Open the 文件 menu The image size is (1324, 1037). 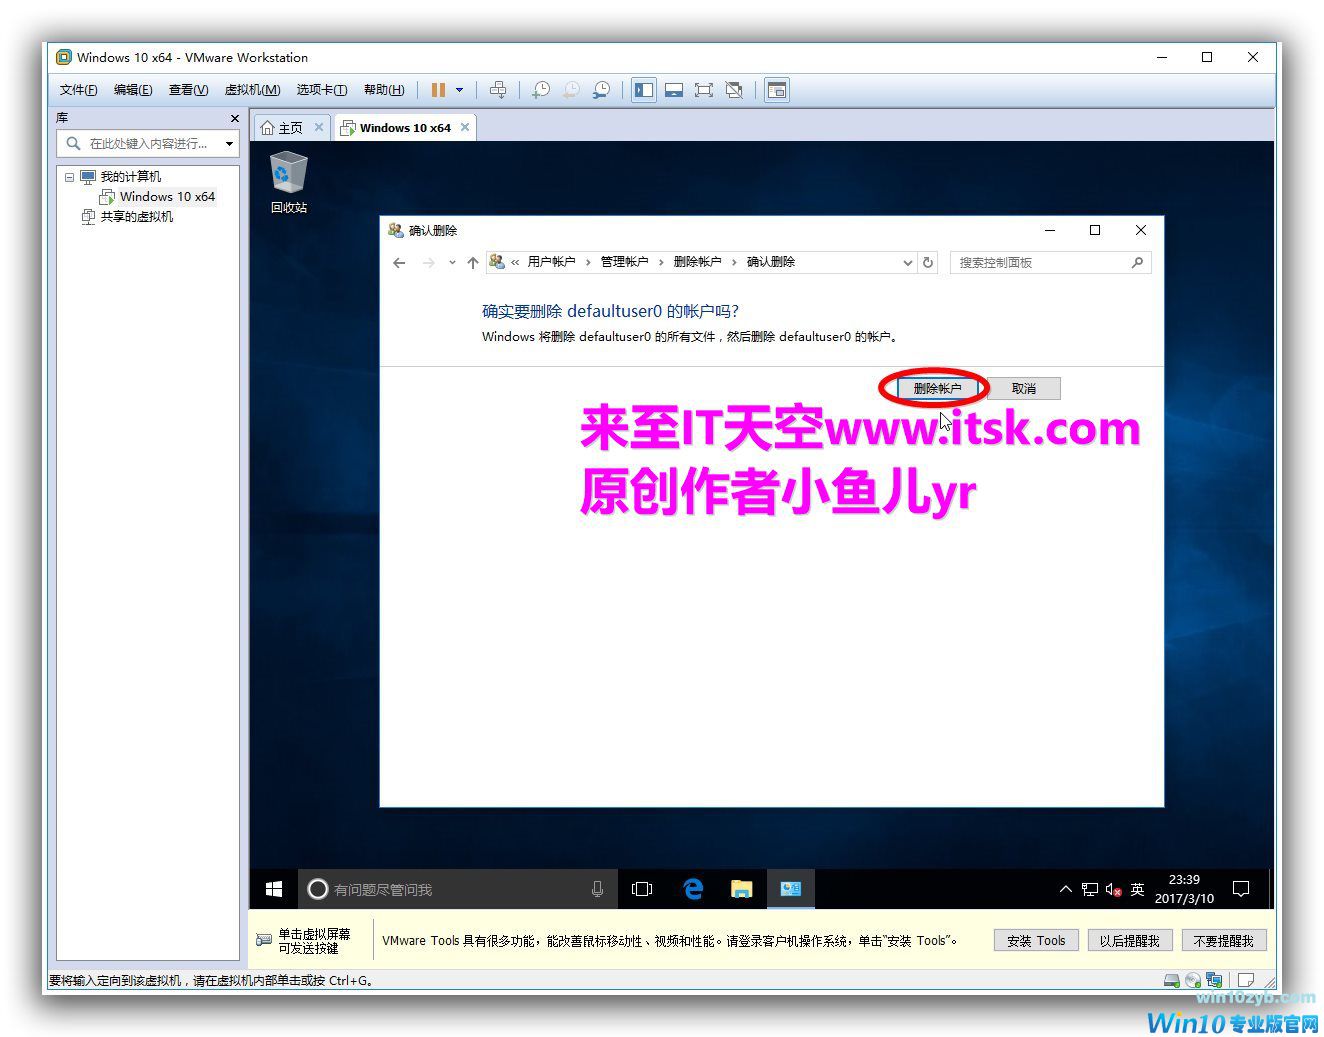coord(79,90)
